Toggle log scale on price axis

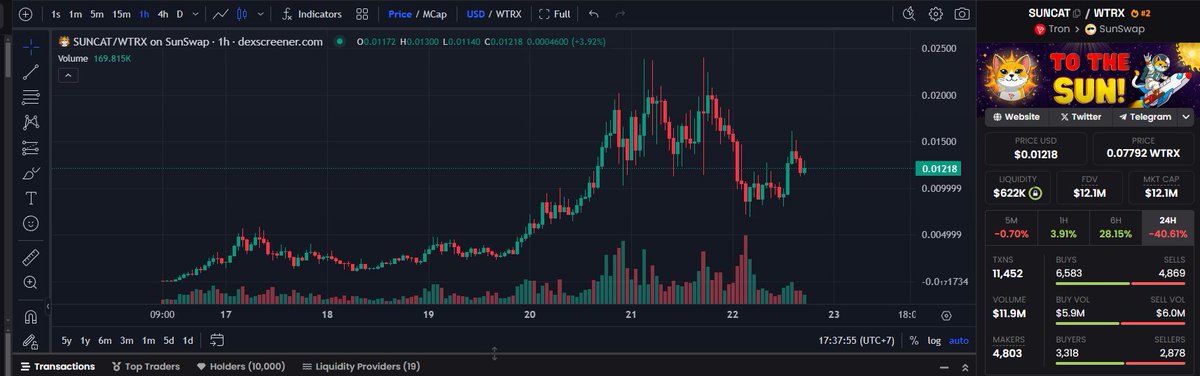tap(933, 341)
